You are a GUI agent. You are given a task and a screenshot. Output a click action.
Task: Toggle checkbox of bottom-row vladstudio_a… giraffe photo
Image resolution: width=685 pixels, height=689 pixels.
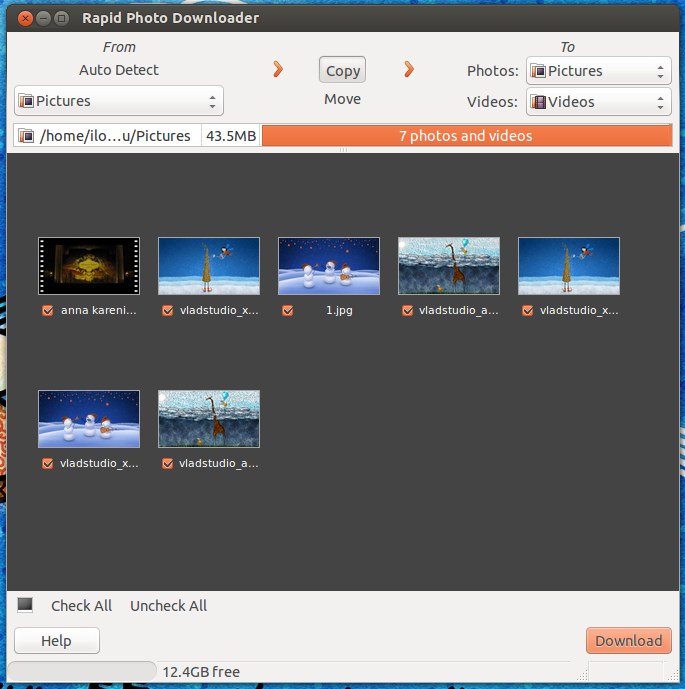click(x=167, y=464)
